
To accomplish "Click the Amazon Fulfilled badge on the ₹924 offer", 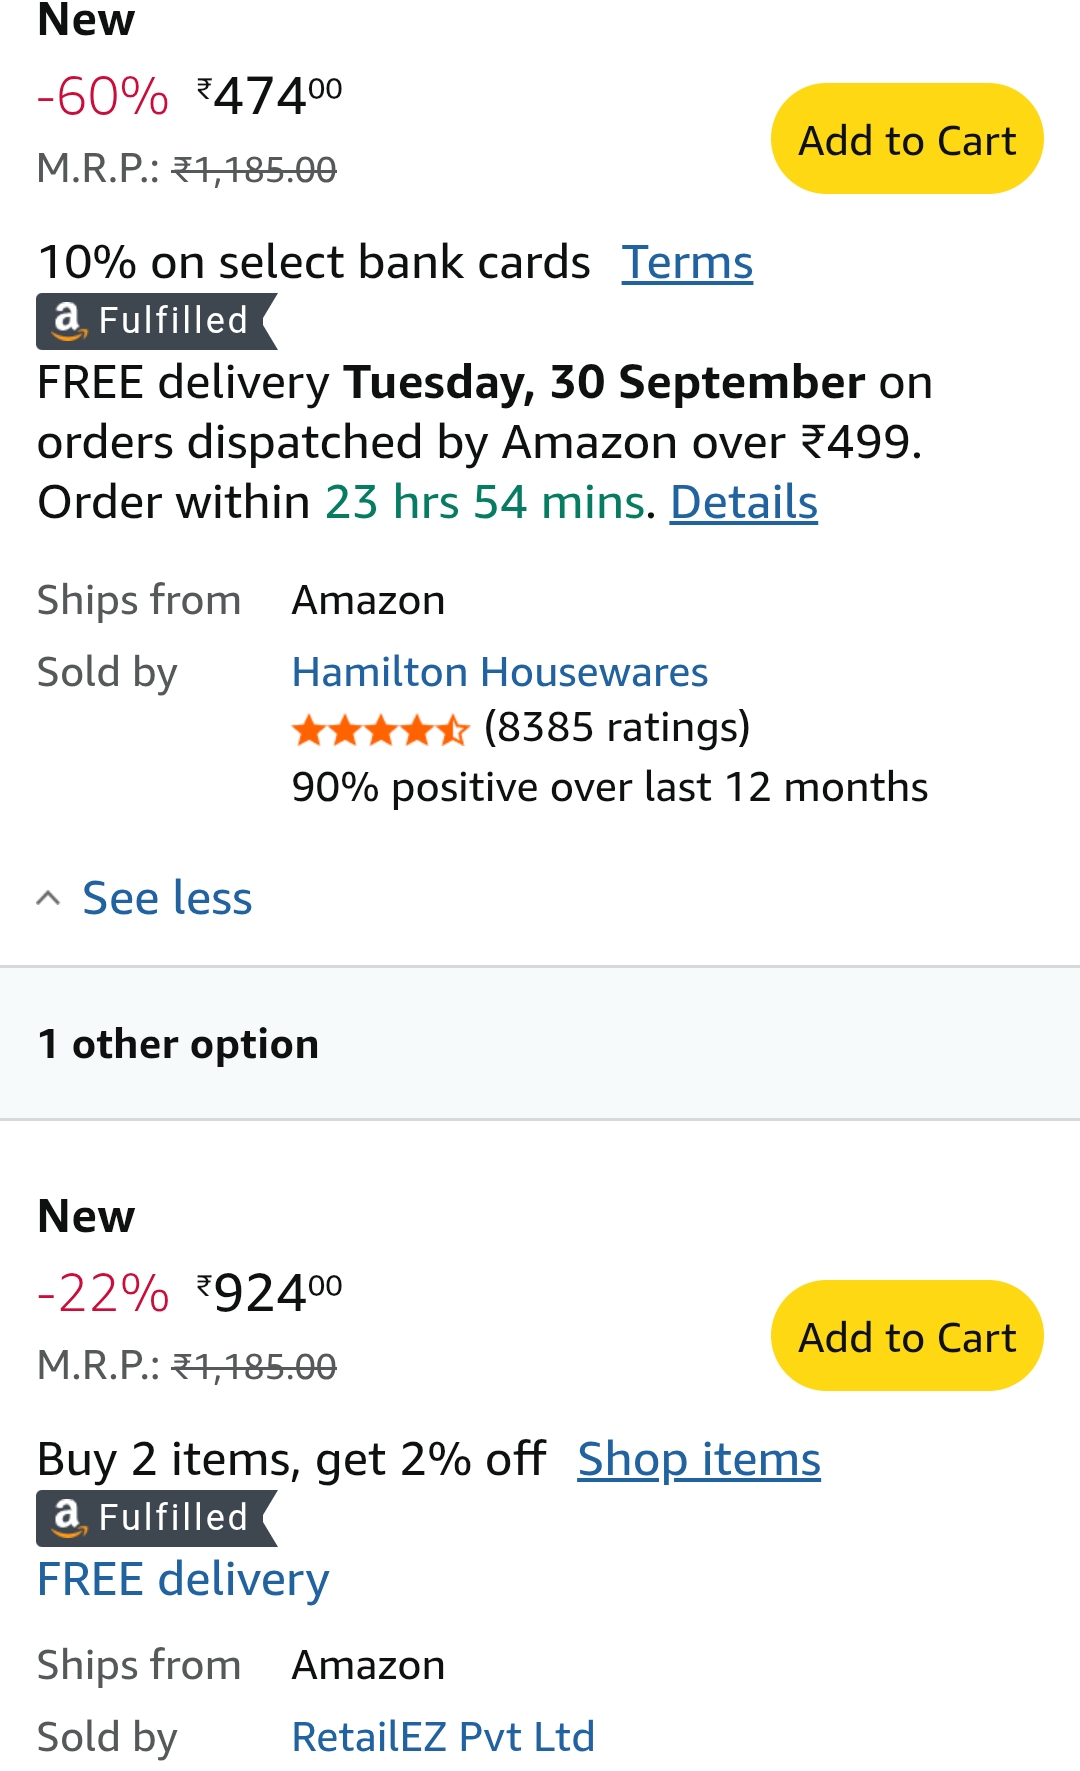I will point(155,1518).
